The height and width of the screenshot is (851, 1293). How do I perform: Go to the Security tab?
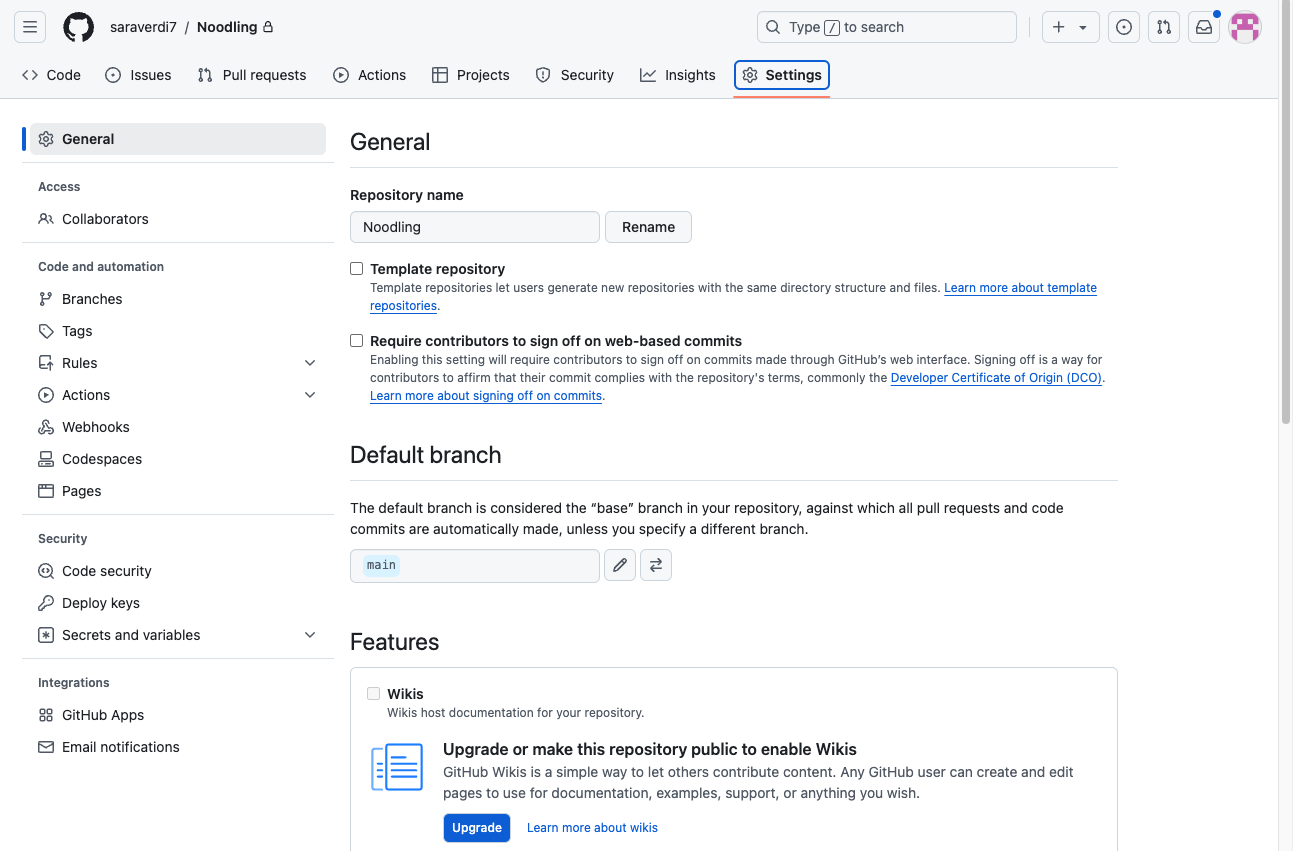[x=574, y=75]
